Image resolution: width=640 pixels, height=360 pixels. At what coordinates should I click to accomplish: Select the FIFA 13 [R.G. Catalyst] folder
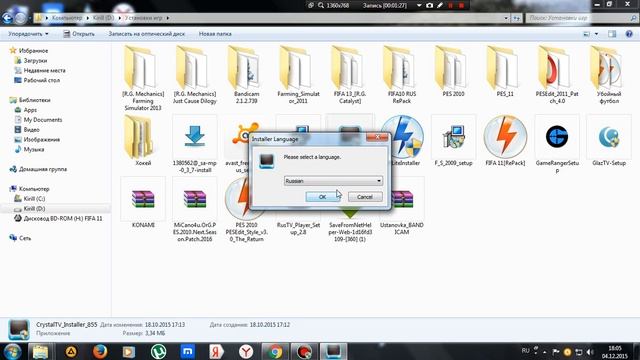coord(350,75)
